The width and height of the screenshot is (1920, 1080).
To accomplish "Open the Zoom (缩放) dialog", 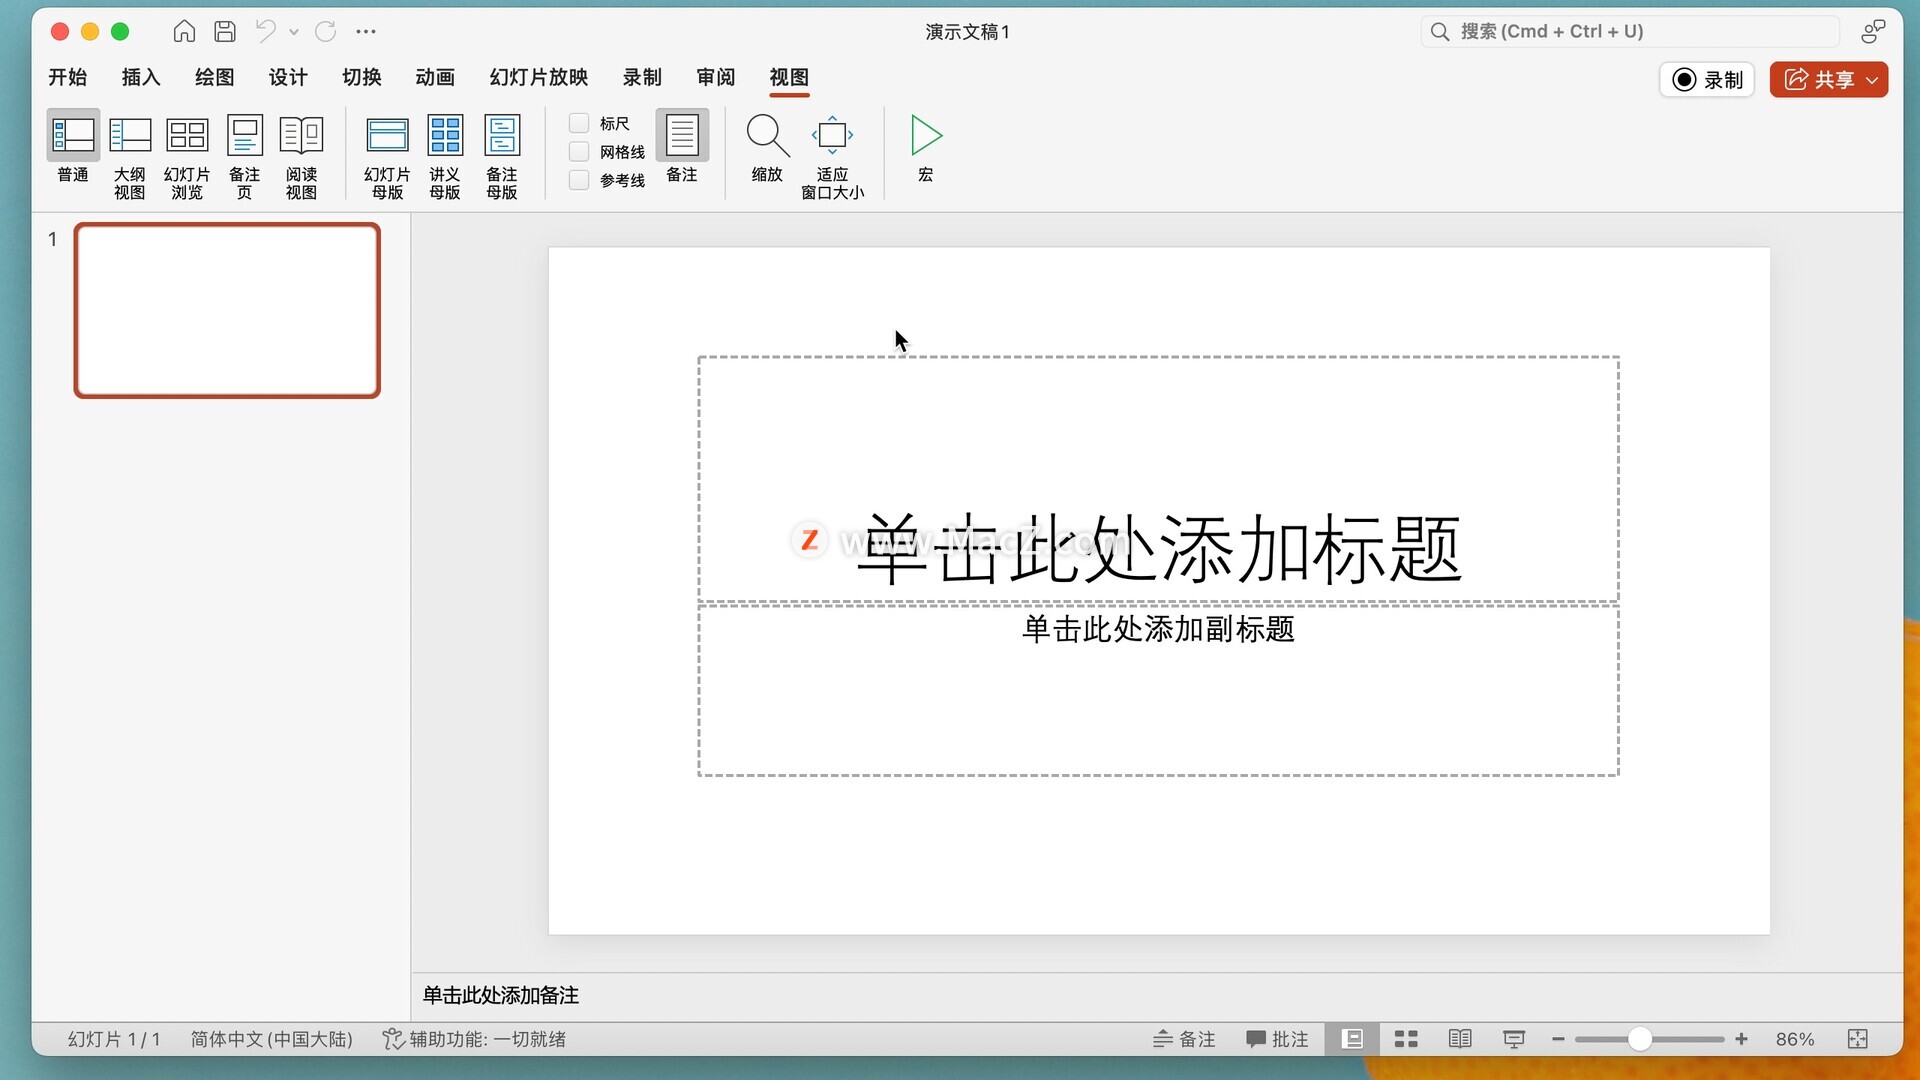I will click(768, 147).
